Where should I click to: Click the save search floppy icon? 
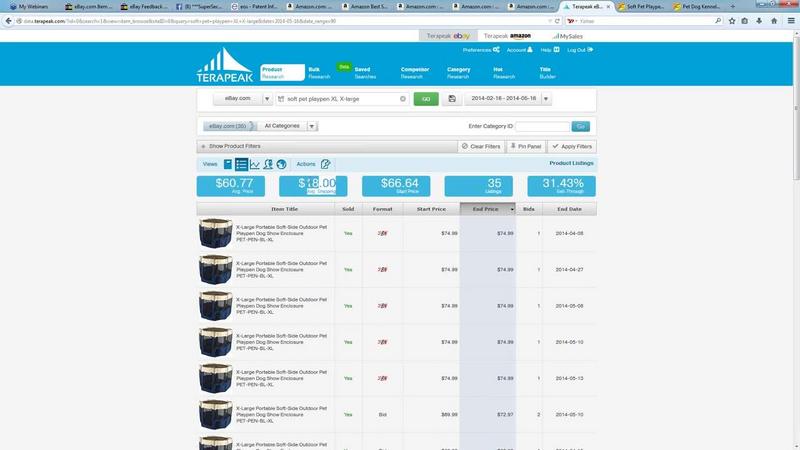[x=452, y=98]
